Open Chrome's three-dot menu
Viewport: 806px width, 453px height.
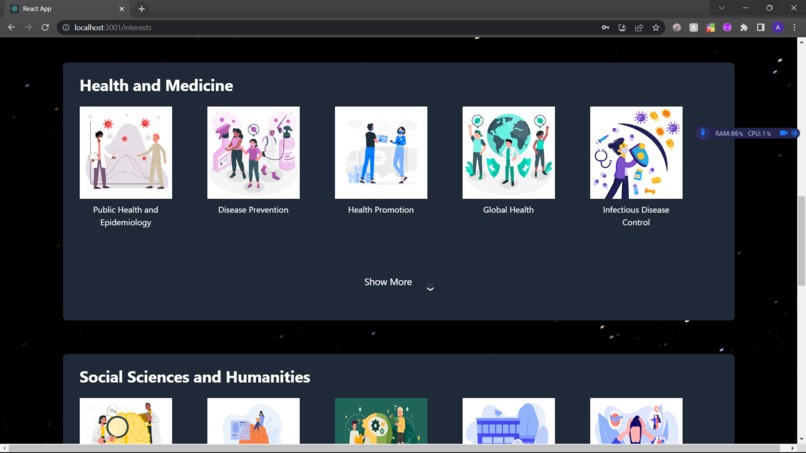794,27
